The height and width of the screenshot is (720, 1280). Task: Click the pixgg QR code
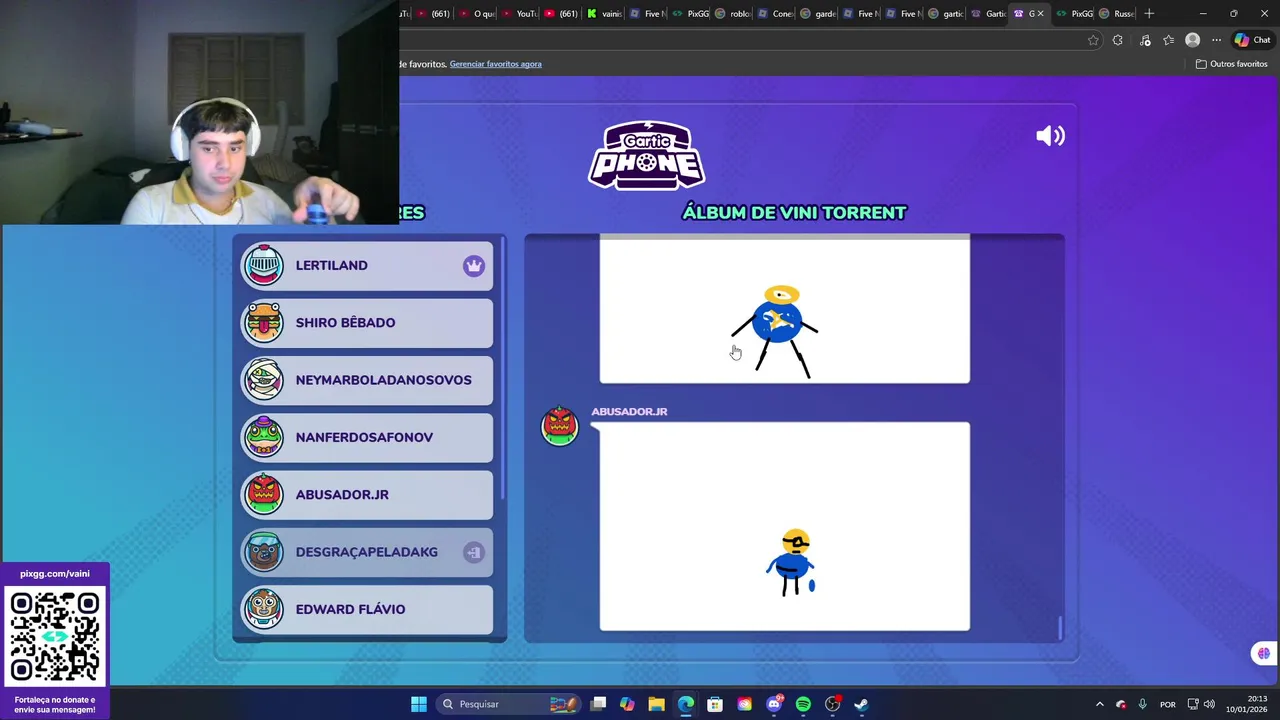tap(55, 637)
